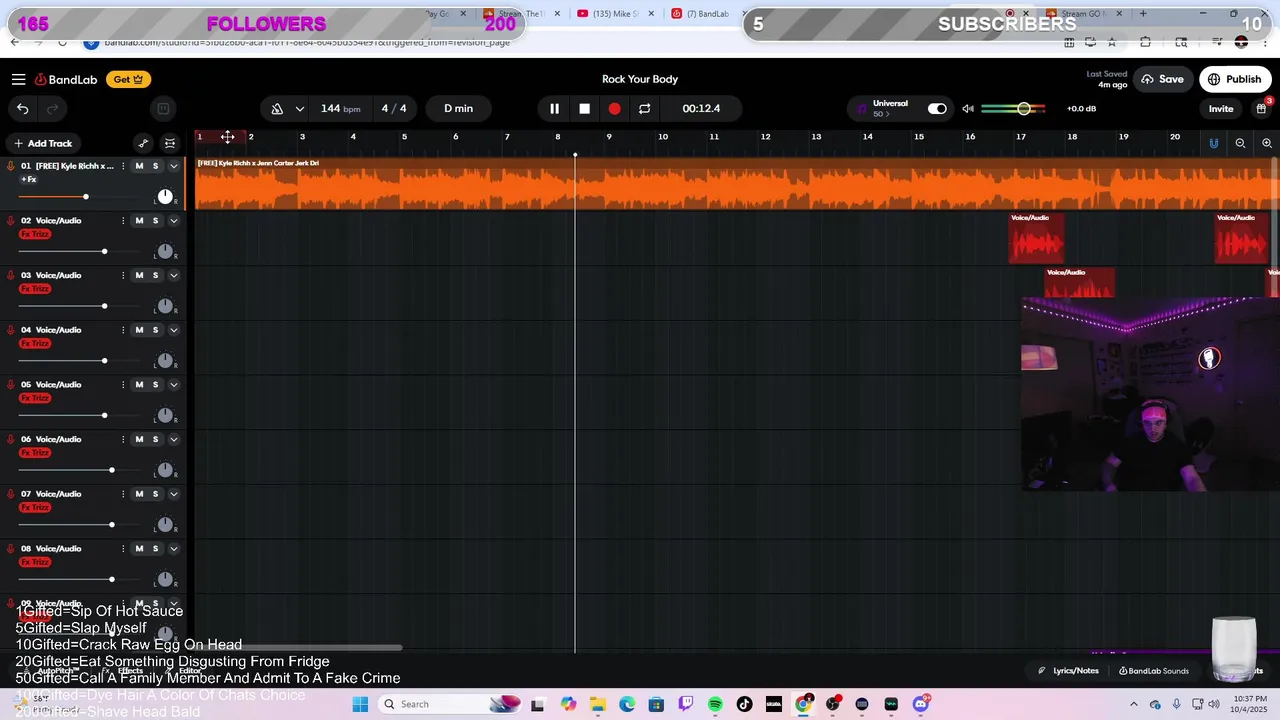
Task: Select Voice/Audio clip at bar 17
Action: 1036,238
